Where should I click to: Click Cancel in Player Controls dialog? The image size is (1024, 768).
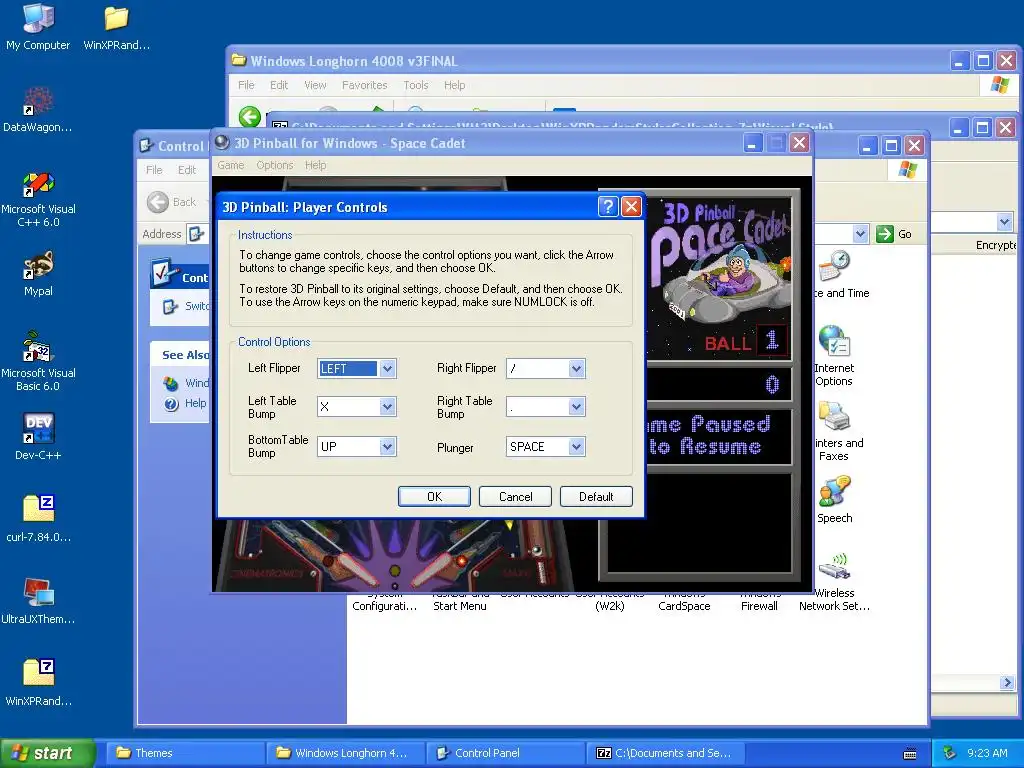click(515, 496)
